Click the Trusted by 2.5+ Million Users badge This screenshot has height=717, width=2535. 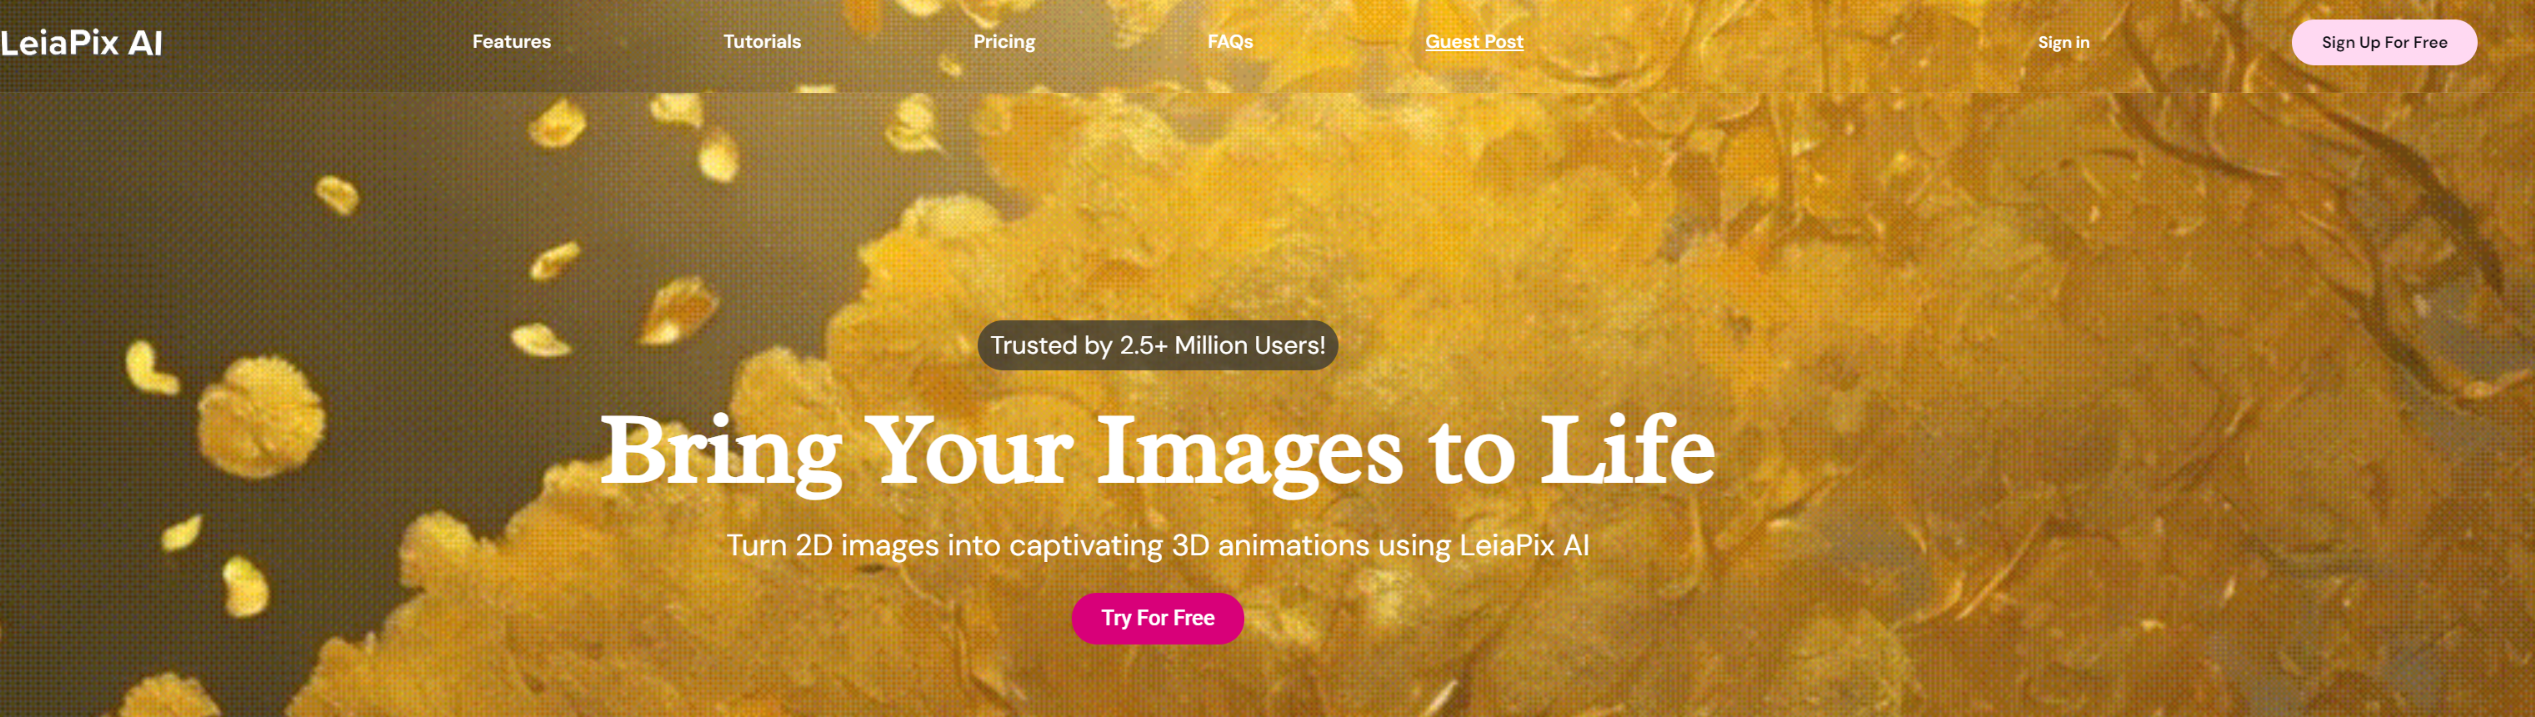pyautogui.click(x=1157, y=345)
